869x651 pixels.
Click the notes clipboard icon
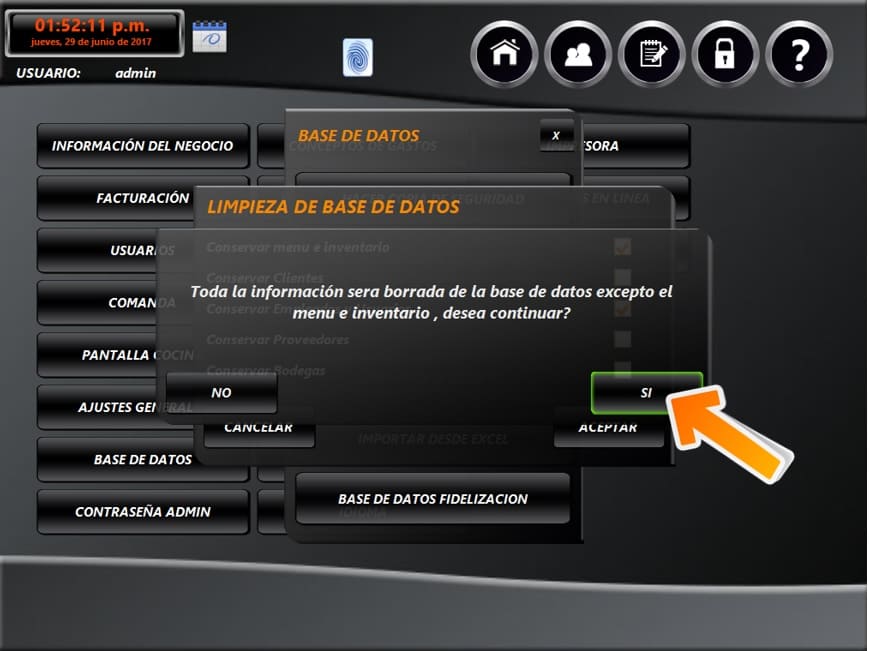click(652, 54)
